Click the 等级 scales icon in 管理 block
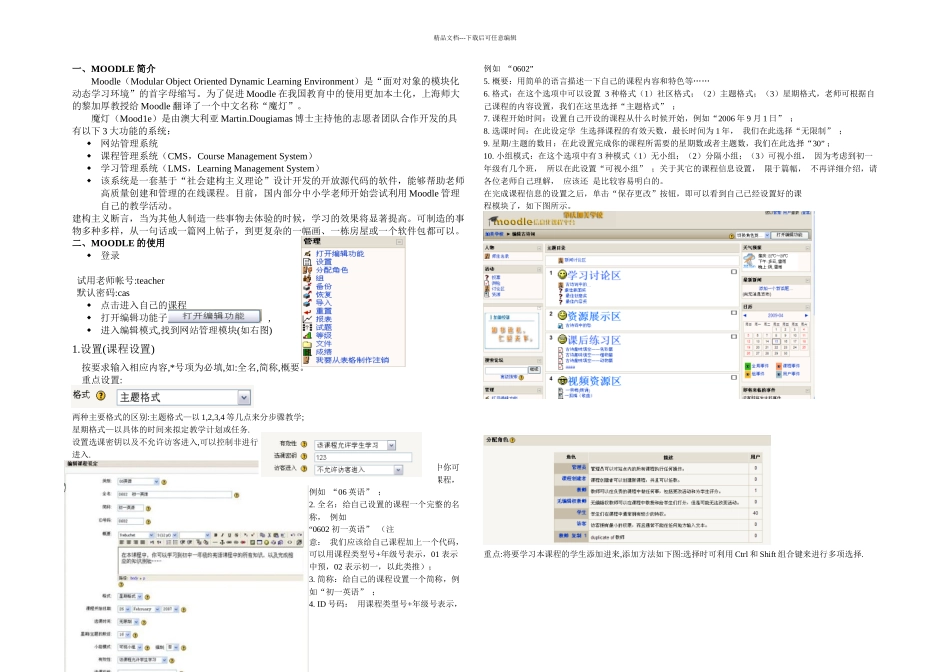950x672 pixels. tap(308, 335)
